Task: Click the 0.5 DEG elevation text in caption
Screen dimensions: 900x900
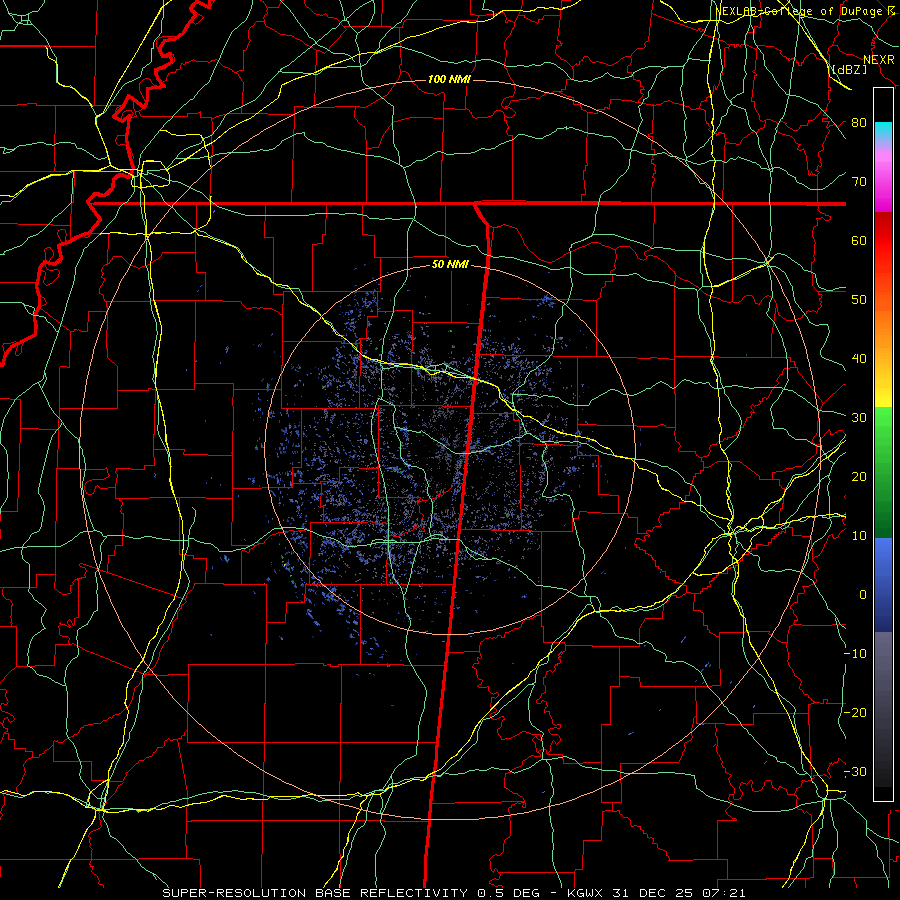Action: click(x=510, y=893)
